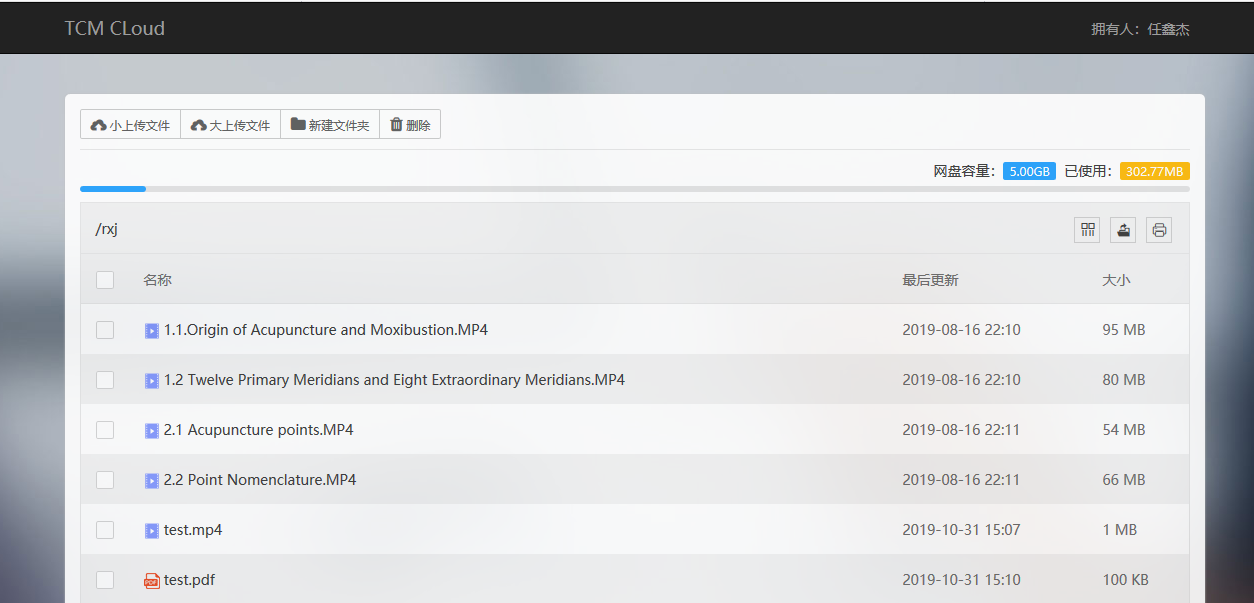
Task: Click the printer icon button
Action: 1159,230
